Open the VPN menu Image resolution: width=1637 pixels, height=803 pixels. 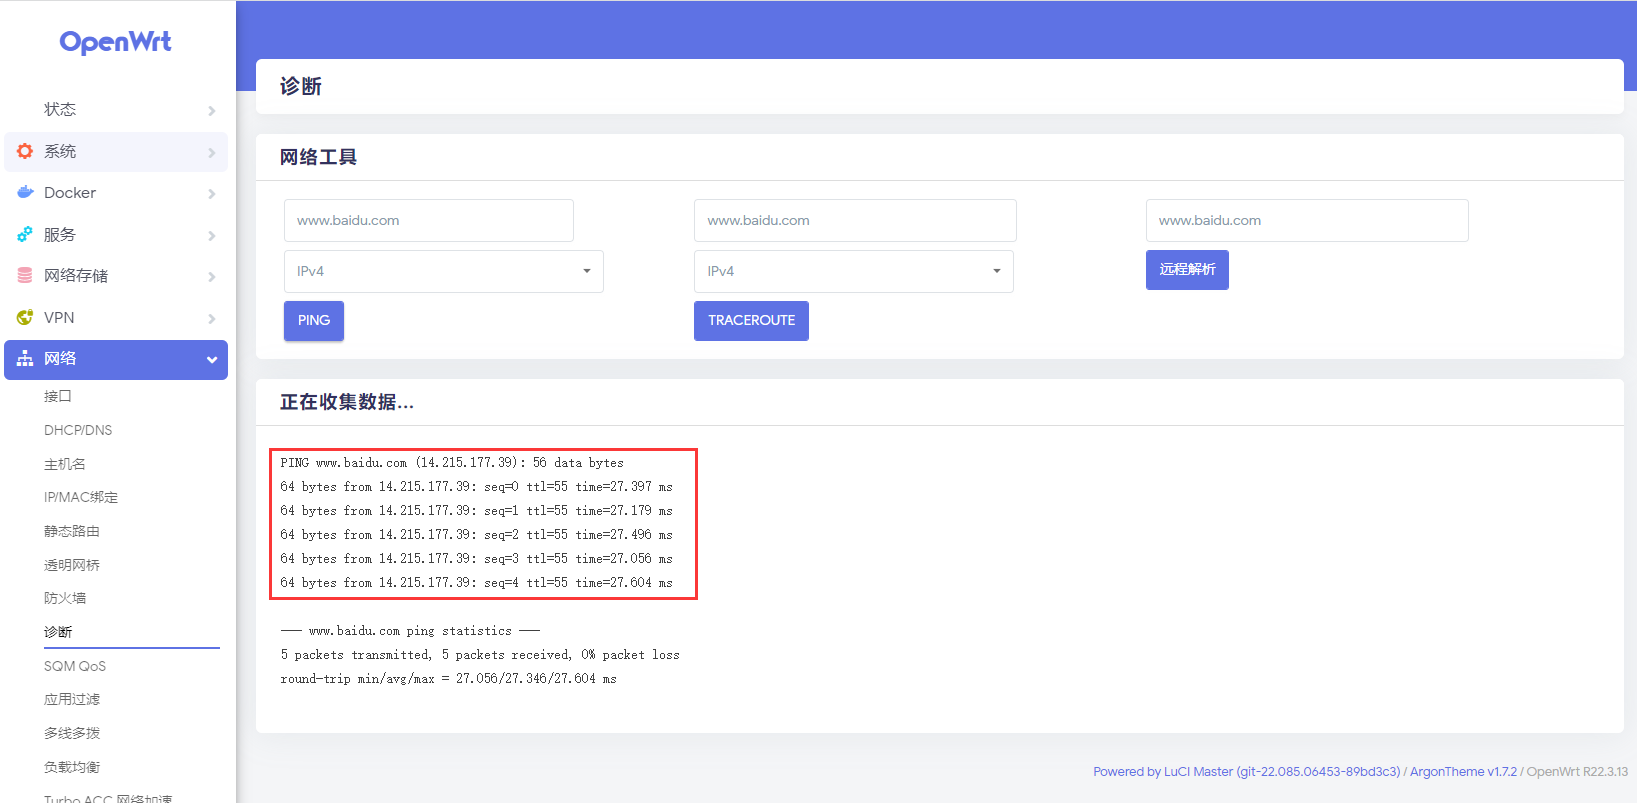pyautogui.click(x=116, y=317)
